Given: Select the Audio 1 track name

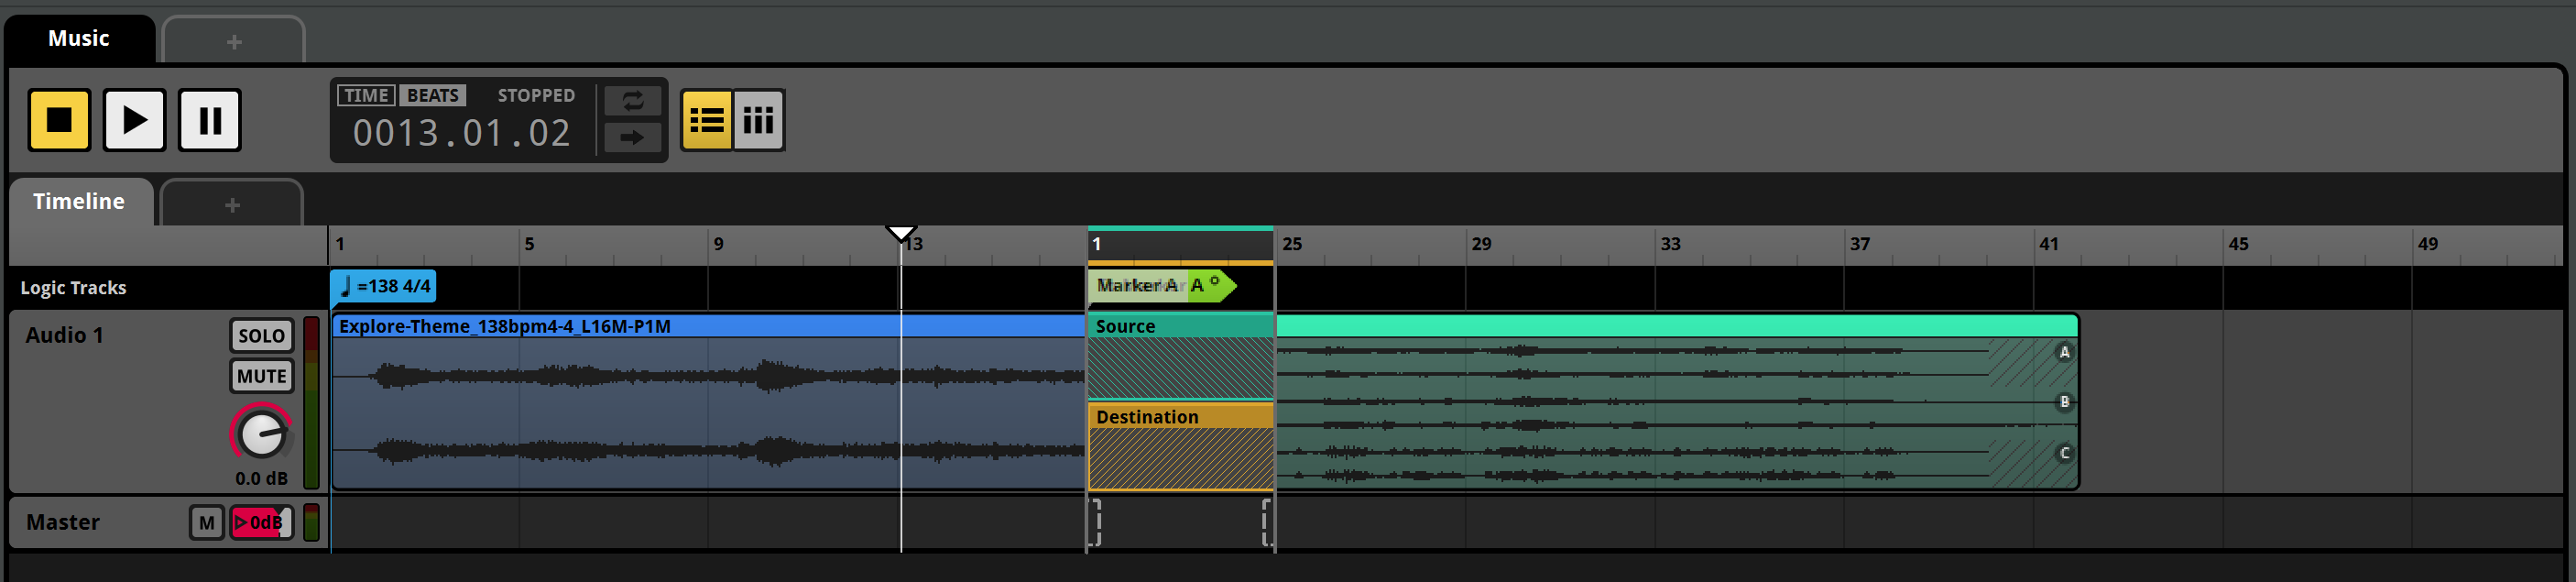Looking at the screenshot, I should (64, 335).
